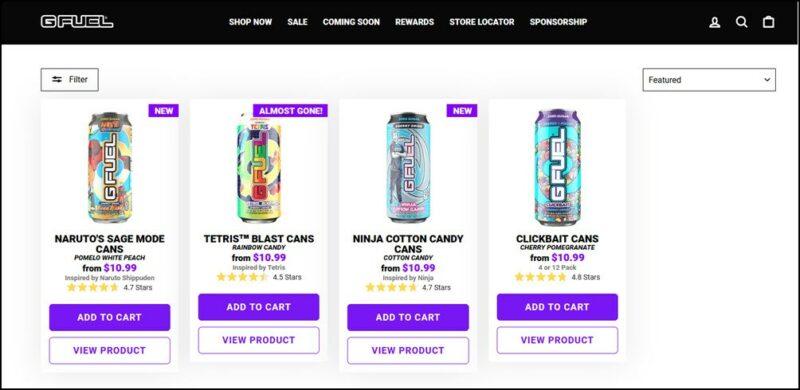Open Ninja Cotton Candy Cans title link
The height and width of the screenshot is (390, 800).
[408, 243]
